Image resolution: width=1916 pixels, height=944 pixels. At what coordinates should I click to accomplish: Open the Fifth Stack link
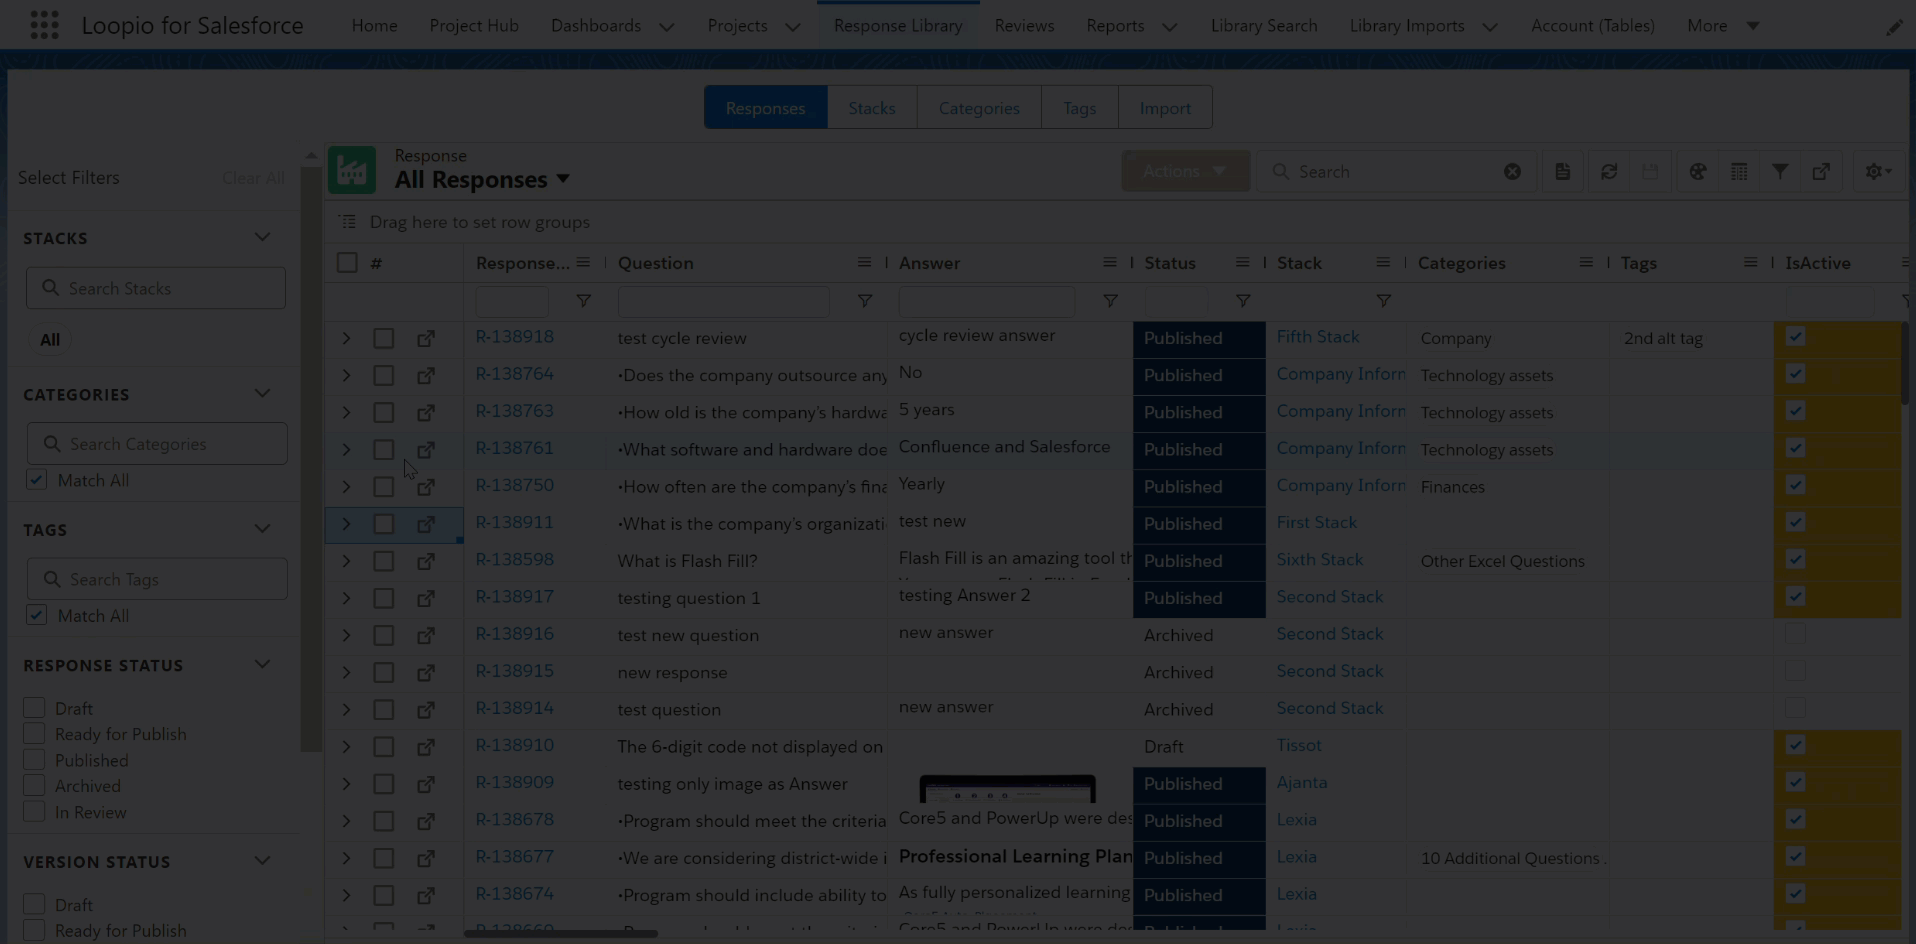[1317, 337]
